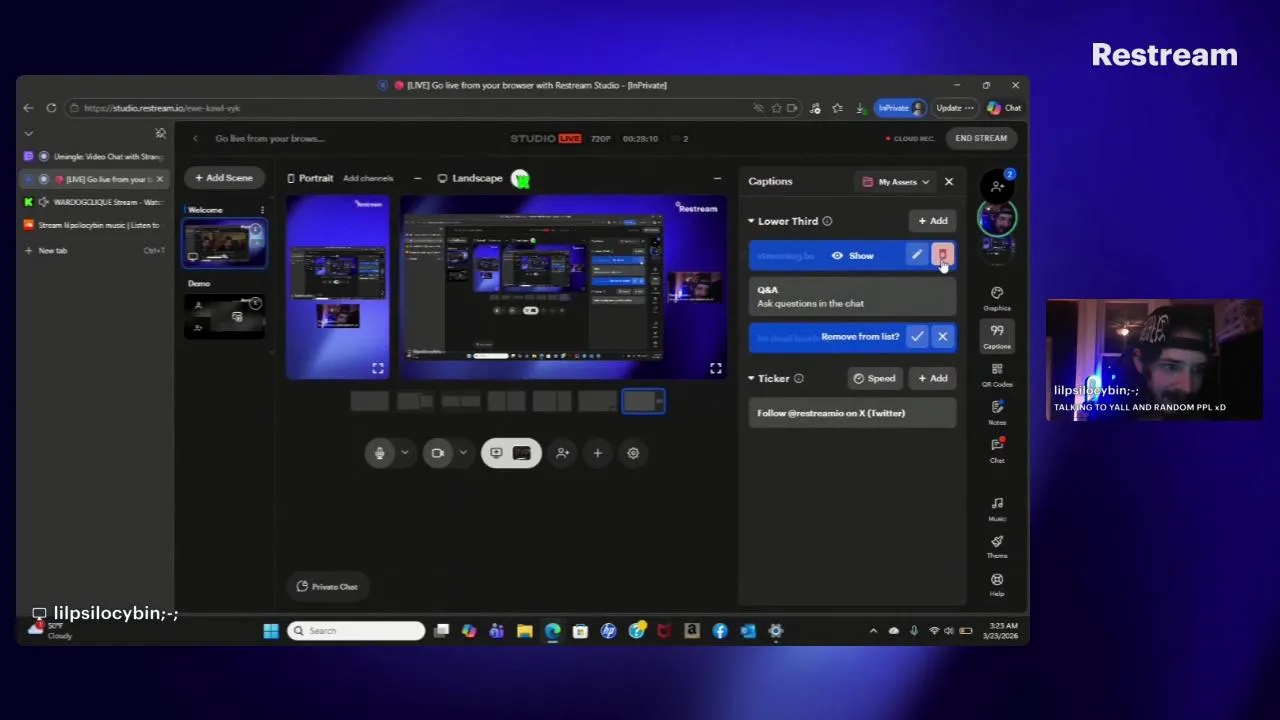1280x720 pixels.
Task: Click the Windows taskbar Search box
Action: tap(356, 631)
